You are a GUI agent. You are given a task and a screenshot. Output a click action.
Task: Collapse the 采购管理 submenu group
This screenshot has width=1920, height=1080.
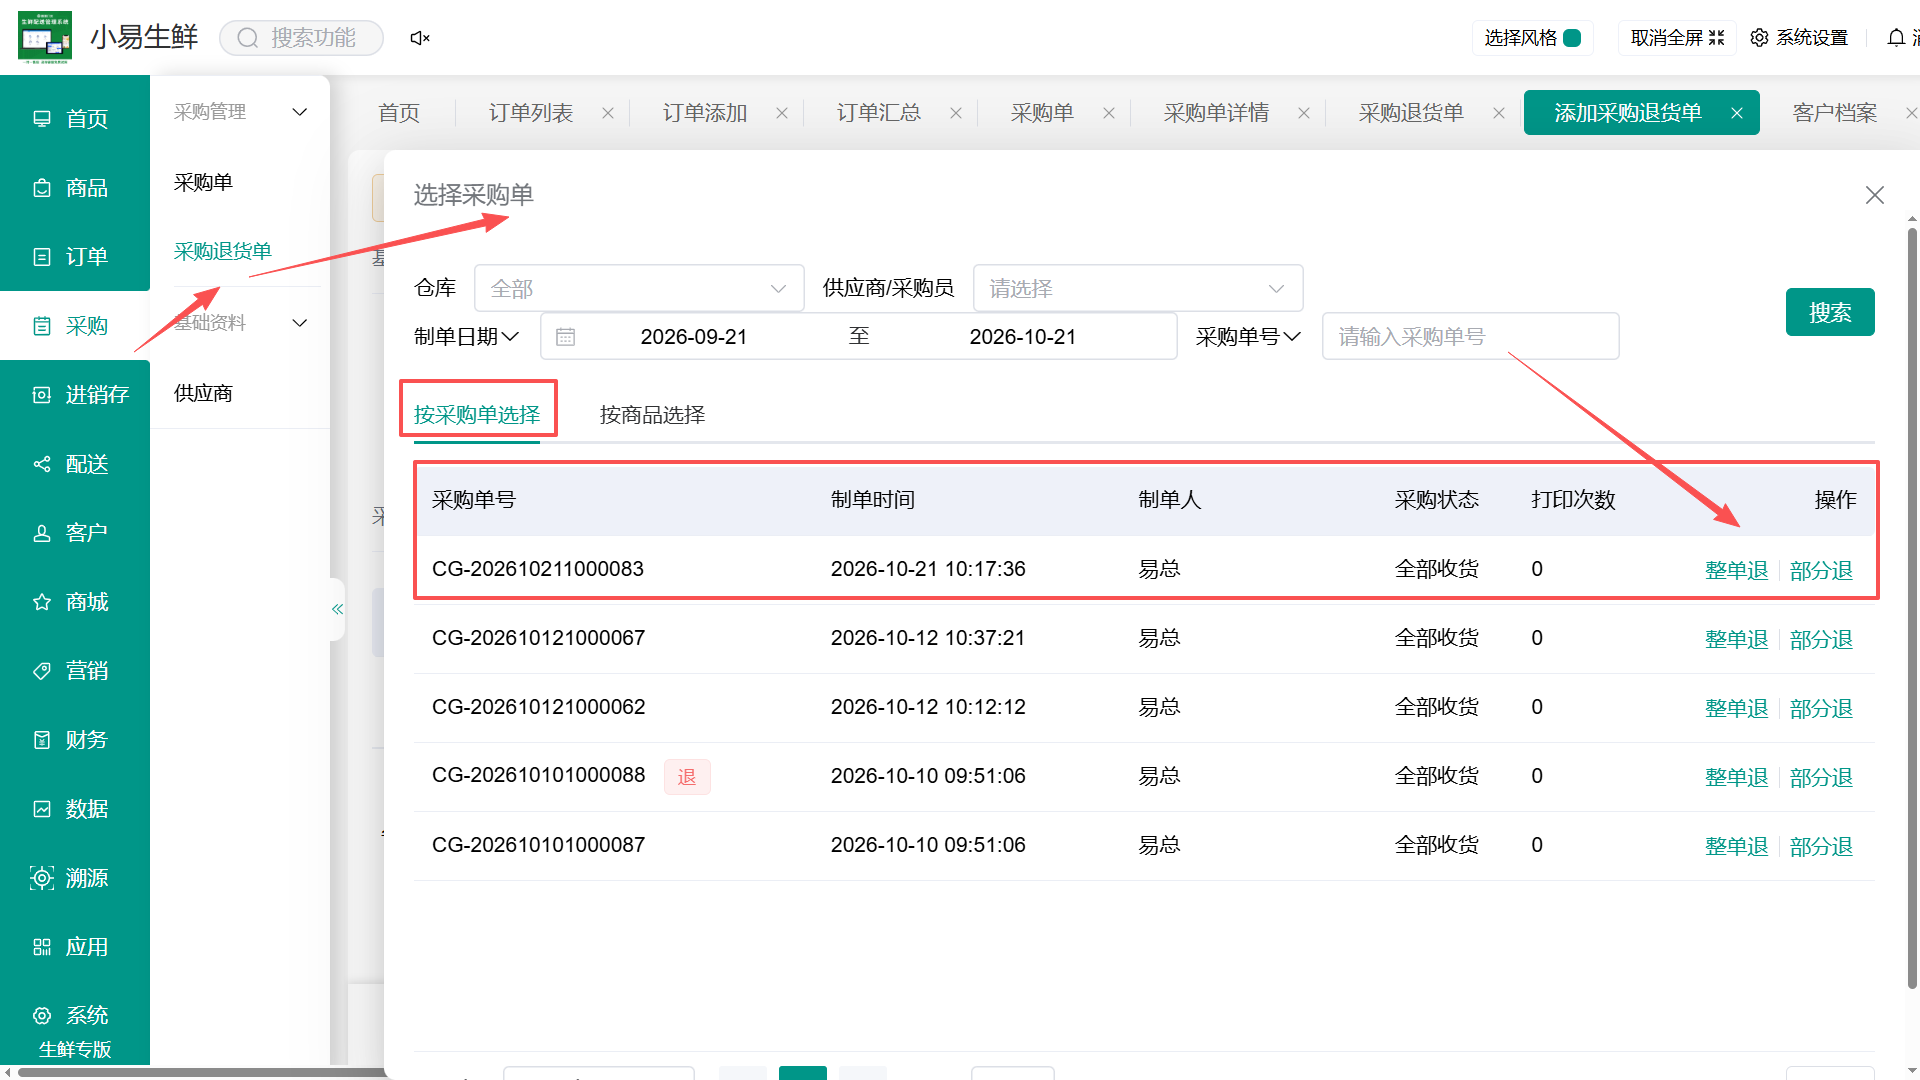(x=299, y=112)
